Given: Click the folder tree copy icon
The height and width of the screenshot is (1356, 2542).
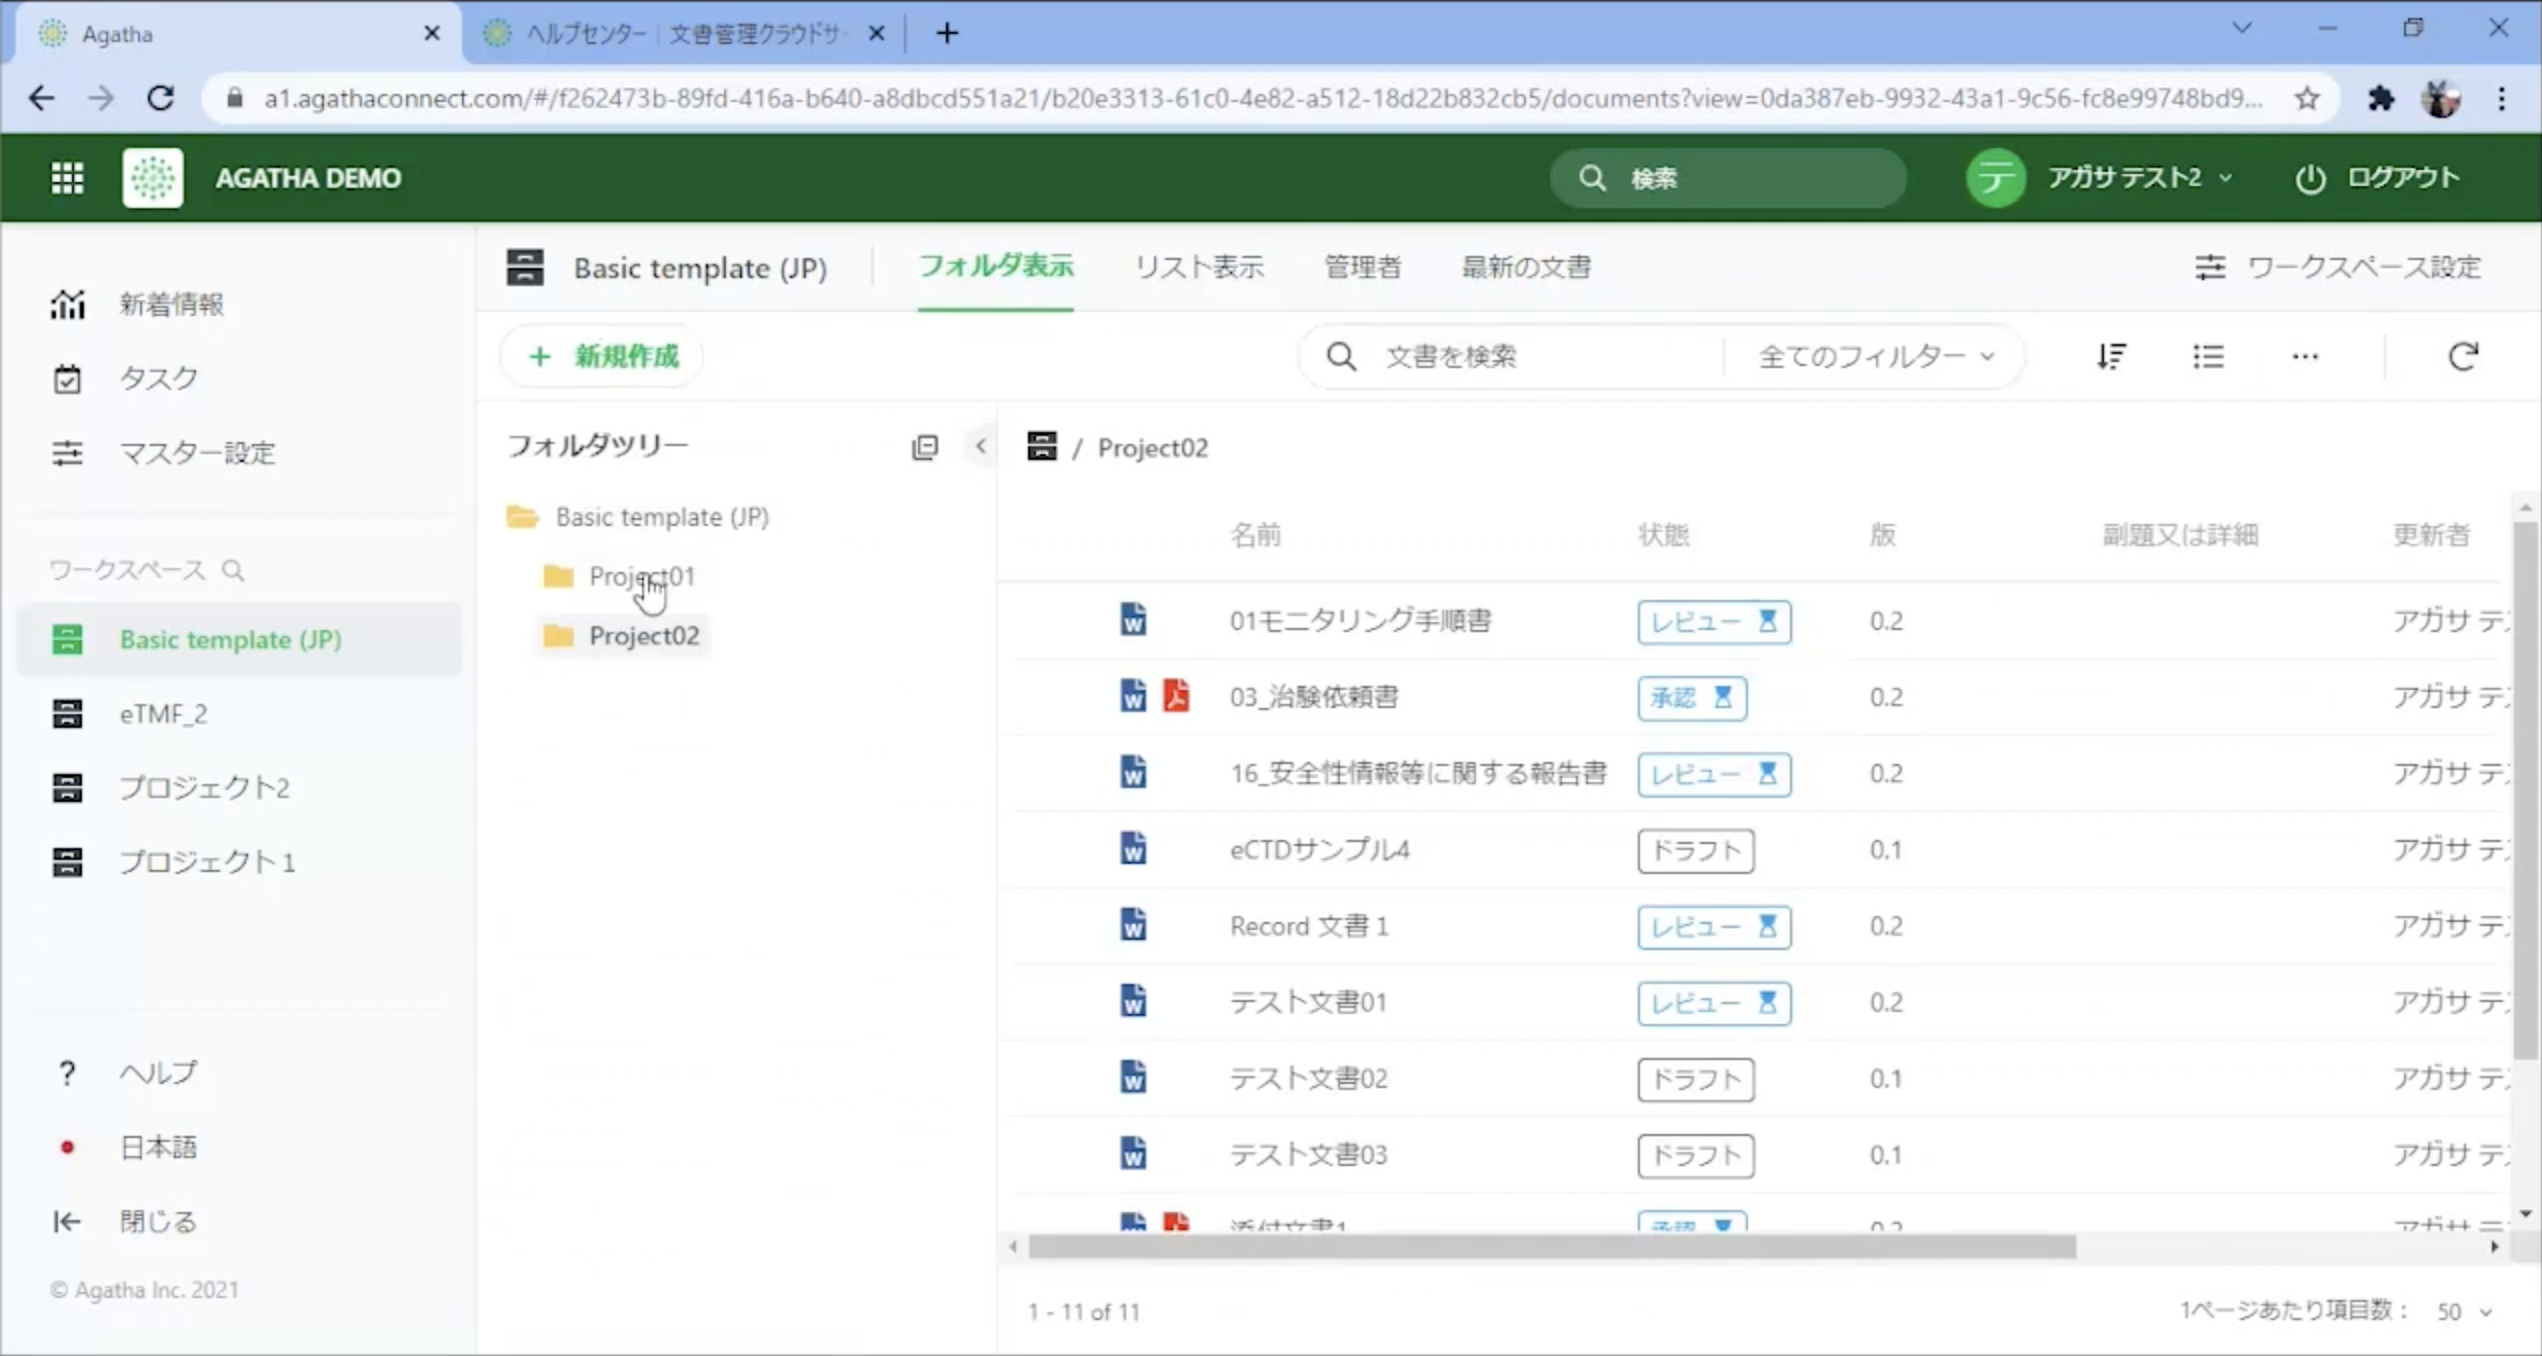Looking at the screenshot, I should point(925,447).
